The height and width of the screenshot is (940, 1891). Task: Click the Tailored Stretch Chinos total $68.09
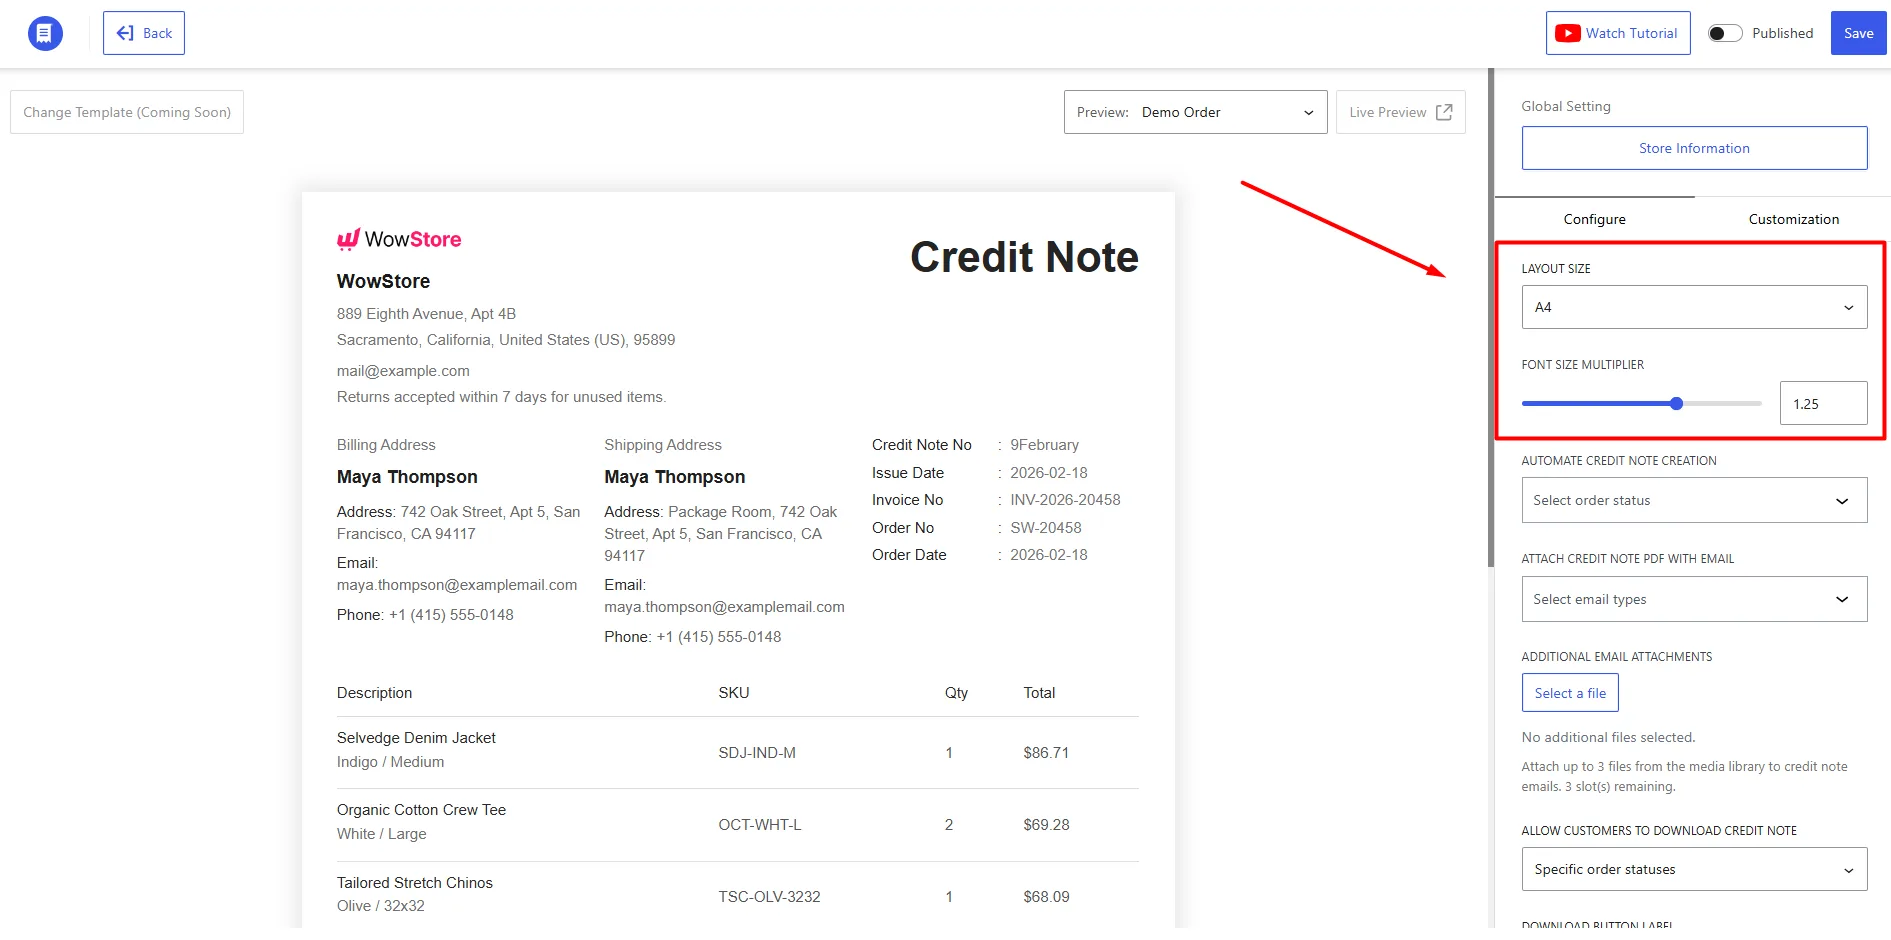(x=1046, y=897)
